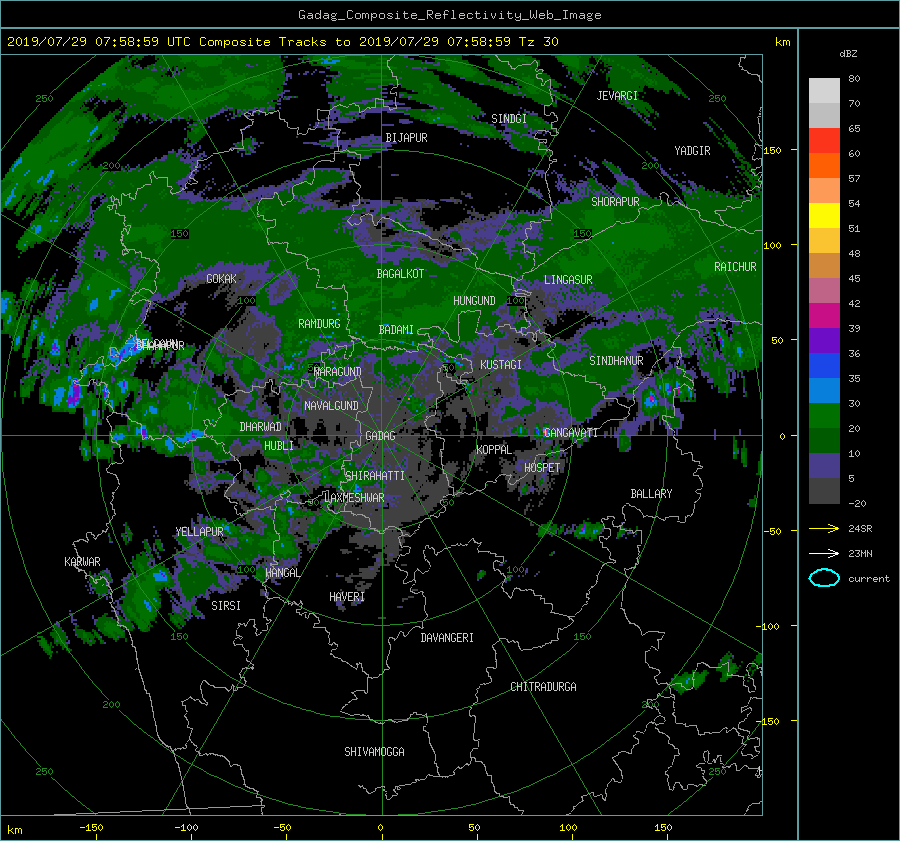The width and height of the screenshot is (900, 841).
Task: Click the SINDGI city label
Action: pos(509,119)
